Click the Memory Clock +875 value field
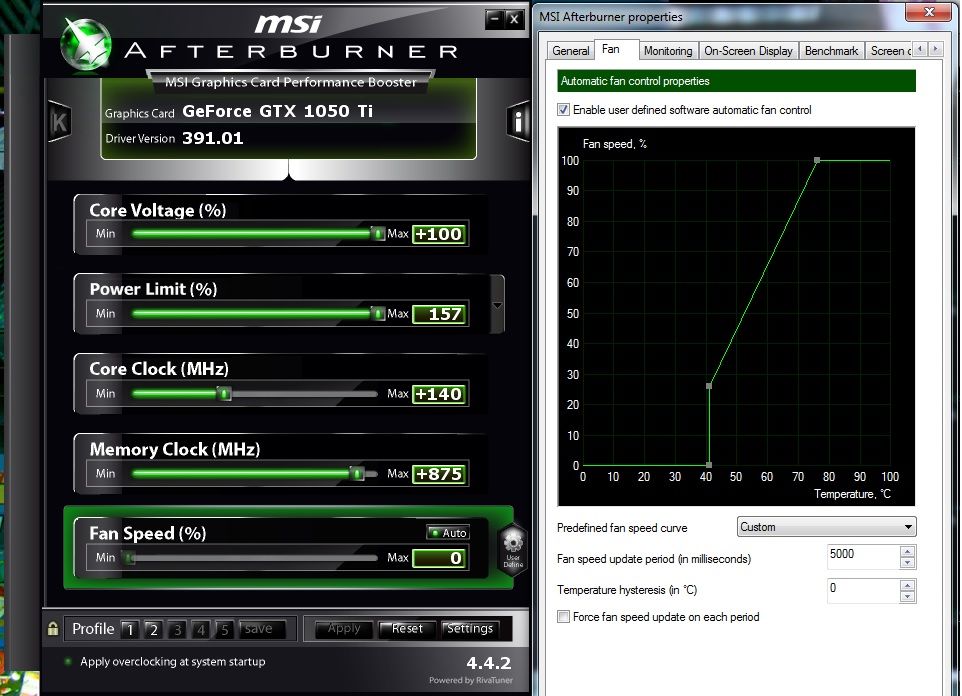 (439, 473)
